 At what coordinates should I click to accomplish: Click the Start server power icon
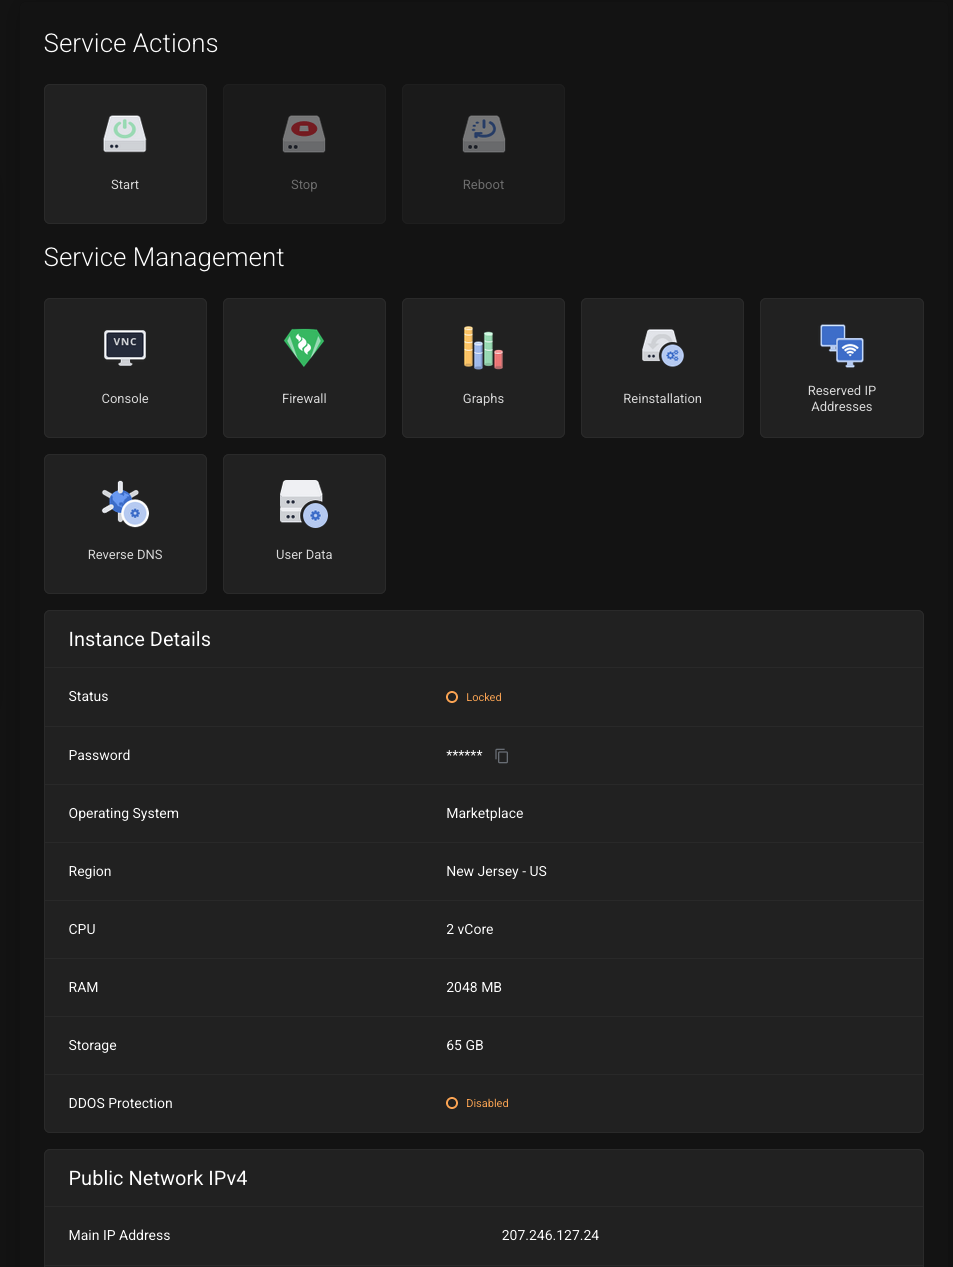[125, 134]
